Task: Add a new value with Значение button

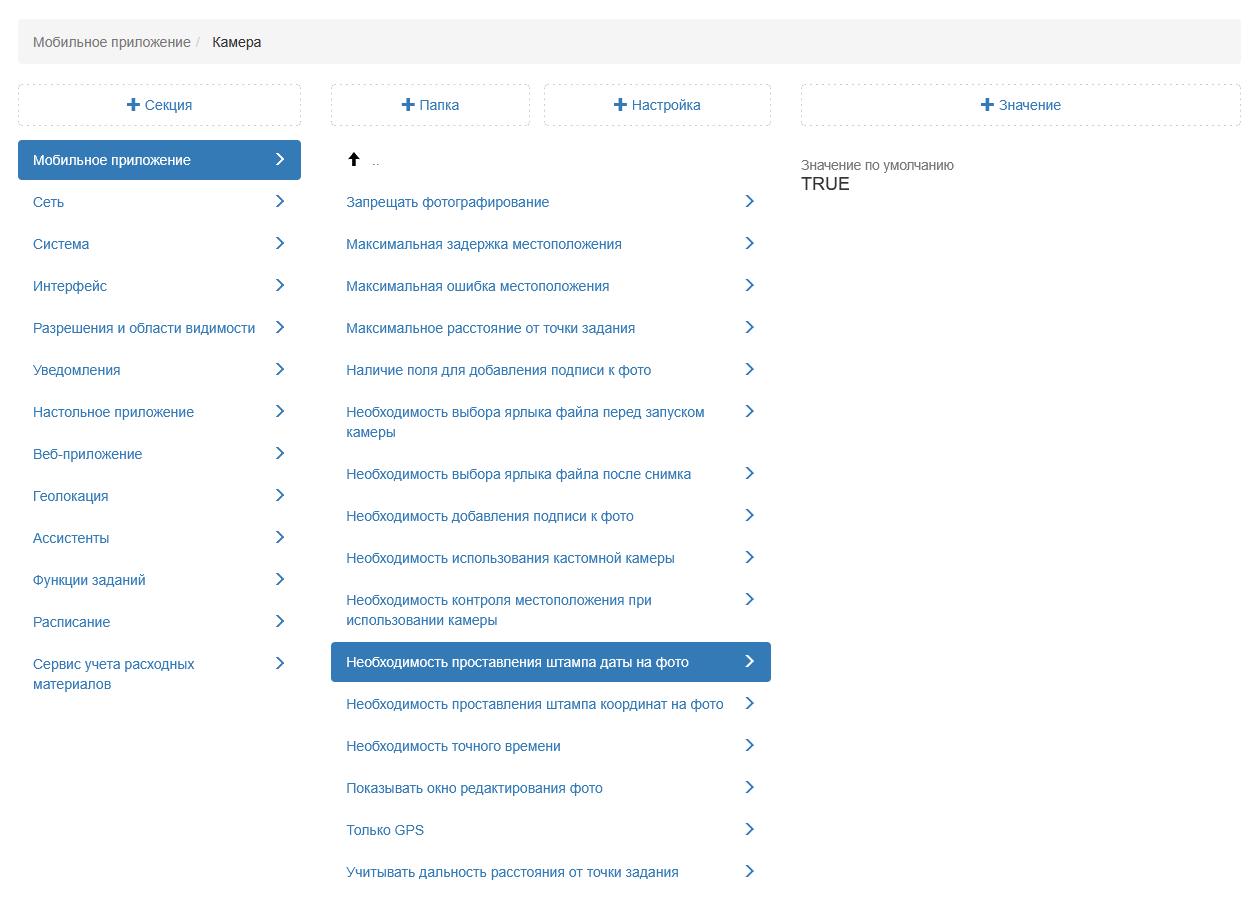Action: 1020,105
